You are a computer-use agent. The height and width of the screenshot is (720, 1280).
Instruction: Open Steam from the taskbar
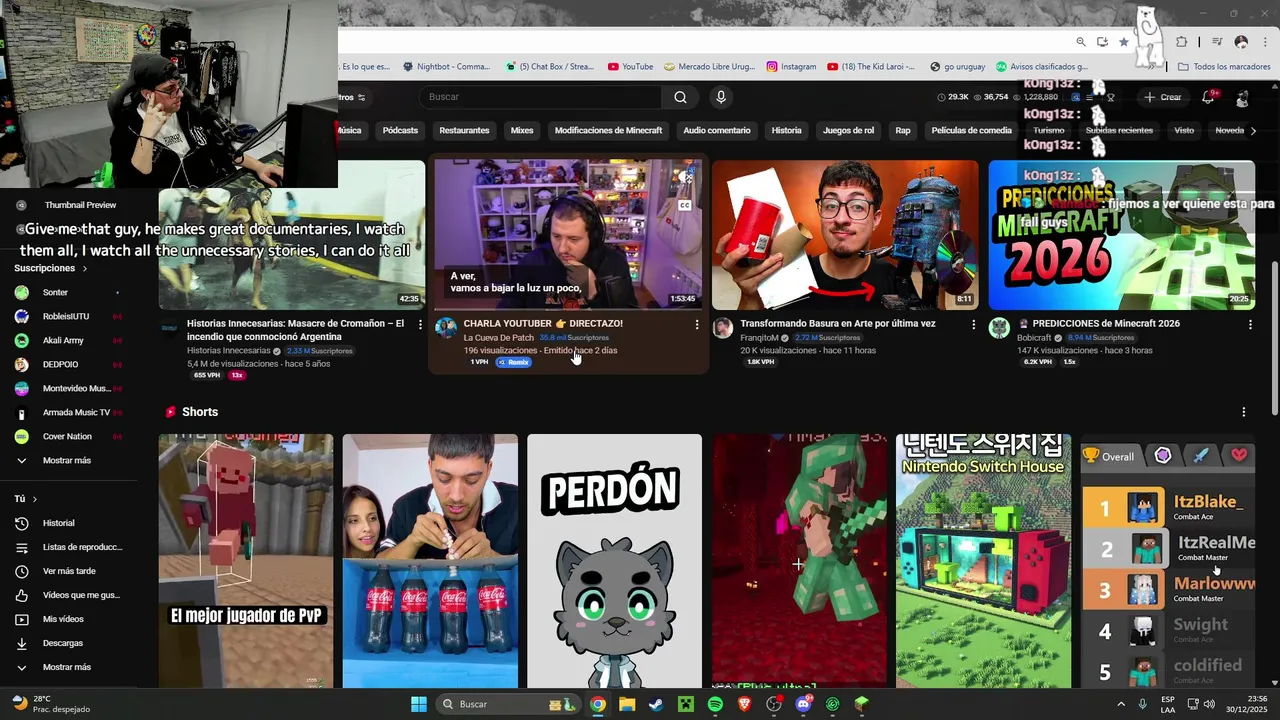[656, 704]
